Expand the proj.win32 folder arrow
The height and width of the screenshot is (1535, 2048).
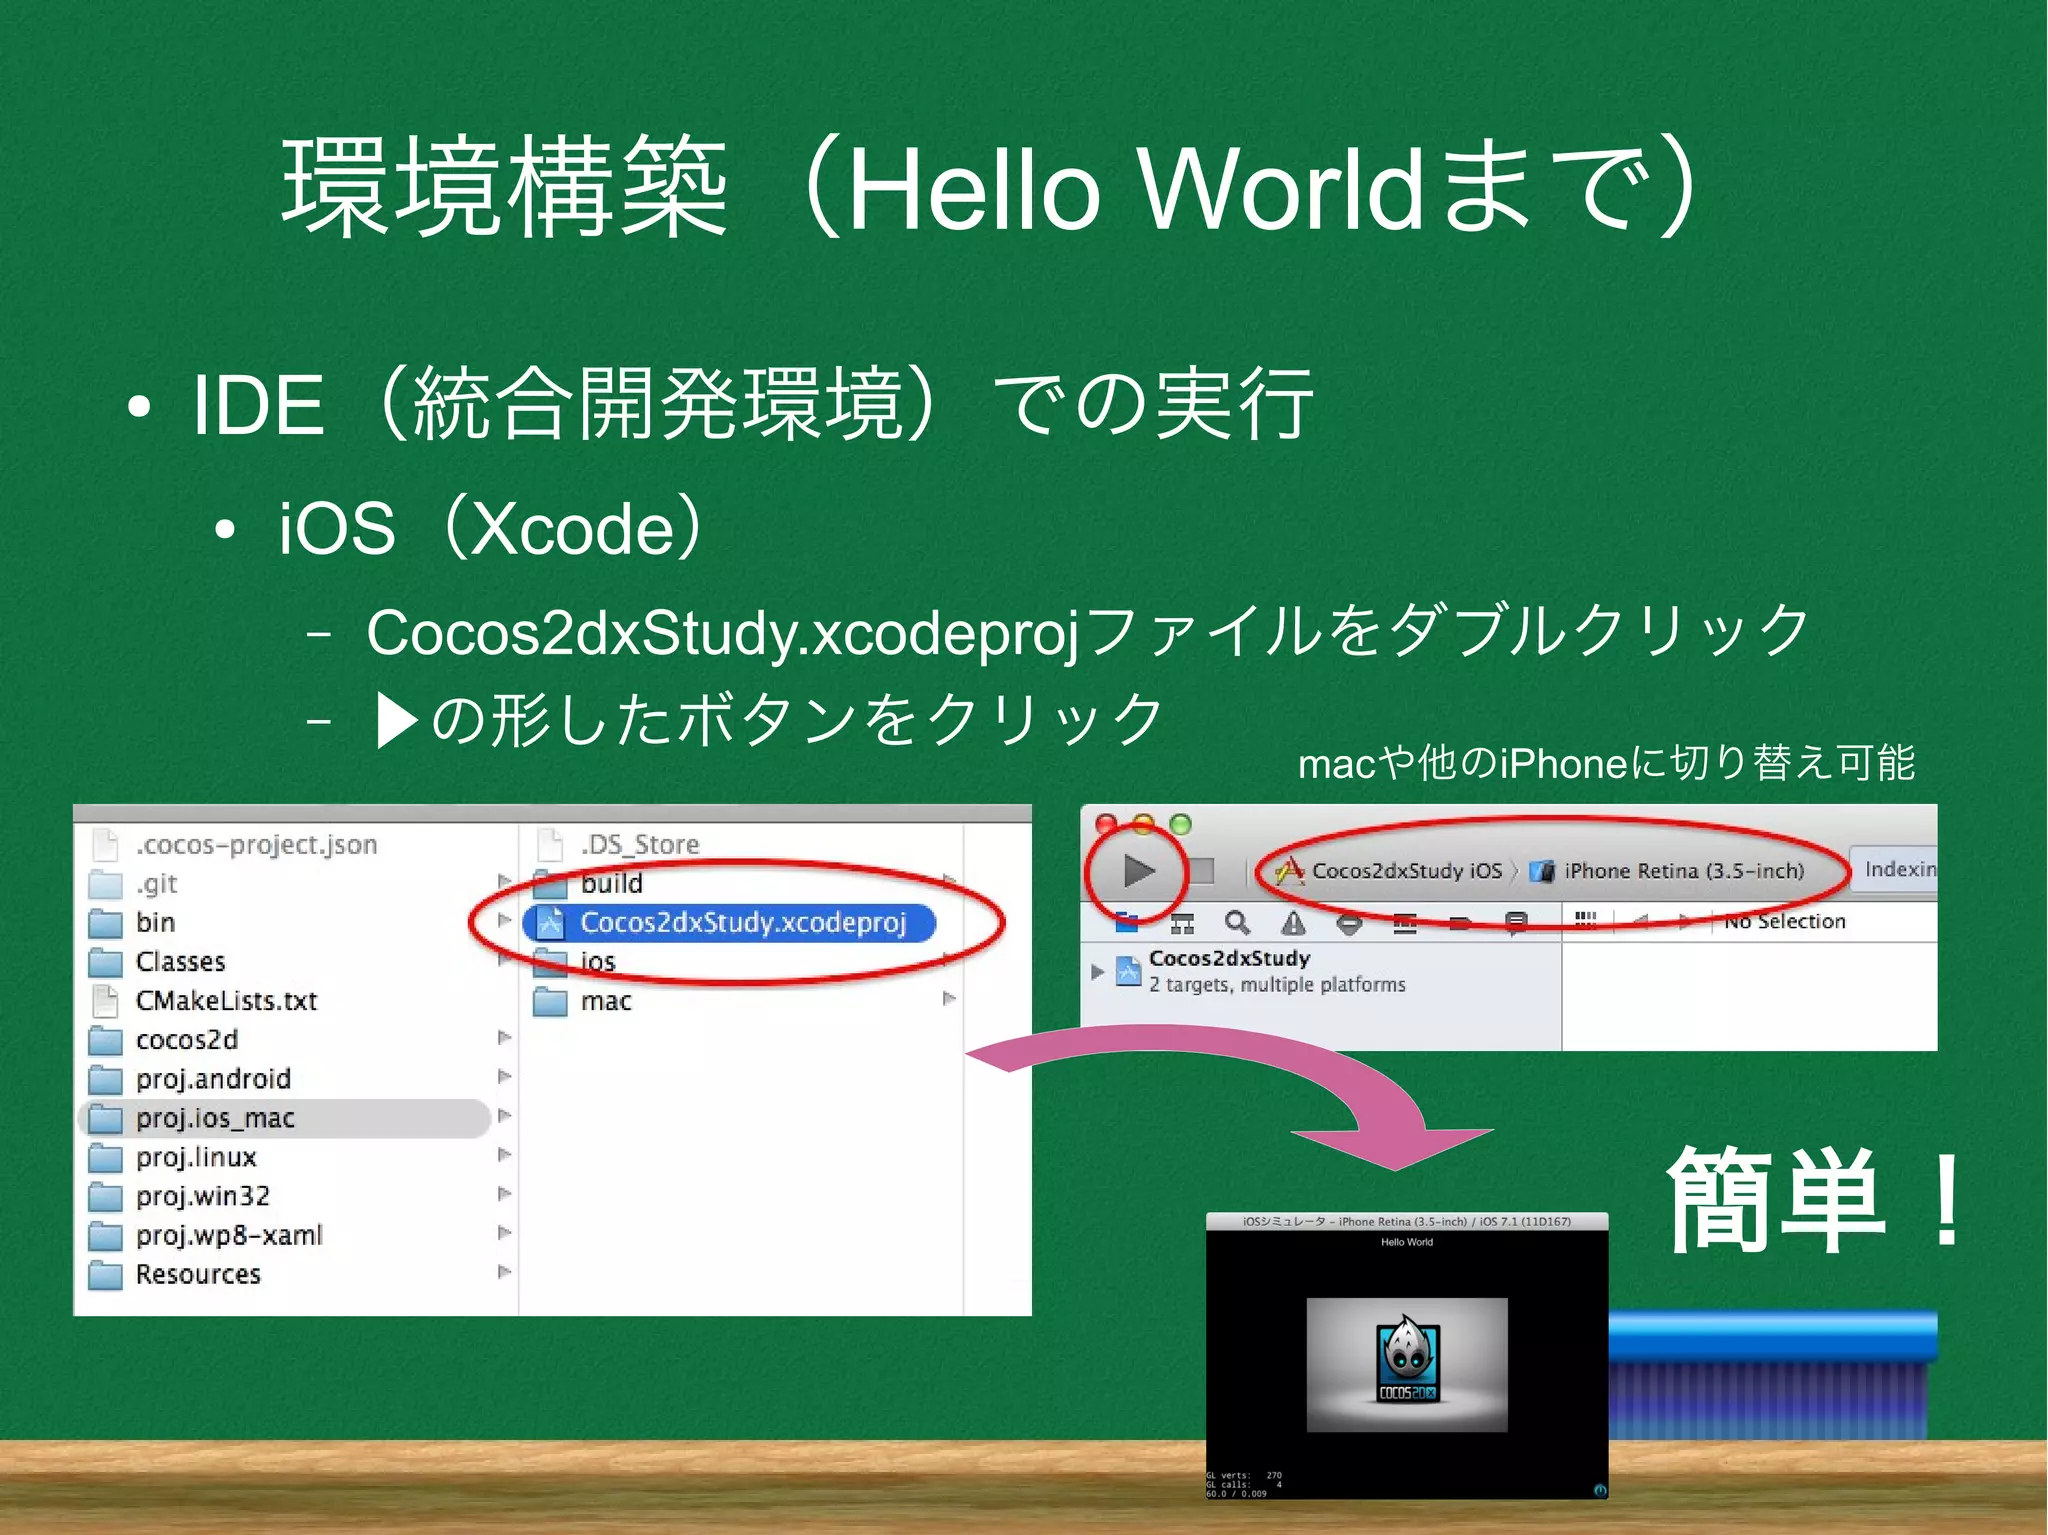click(x=505, y=1194)
